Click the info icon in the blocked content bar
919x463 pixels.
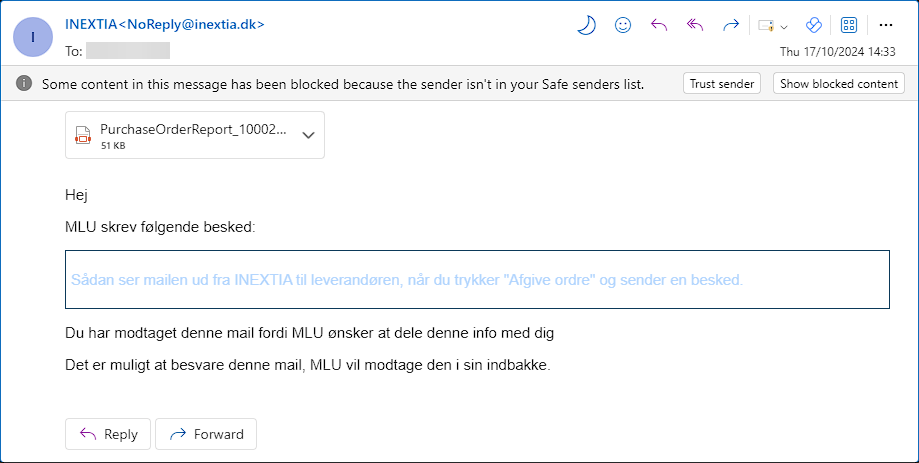tap(24, 83)
